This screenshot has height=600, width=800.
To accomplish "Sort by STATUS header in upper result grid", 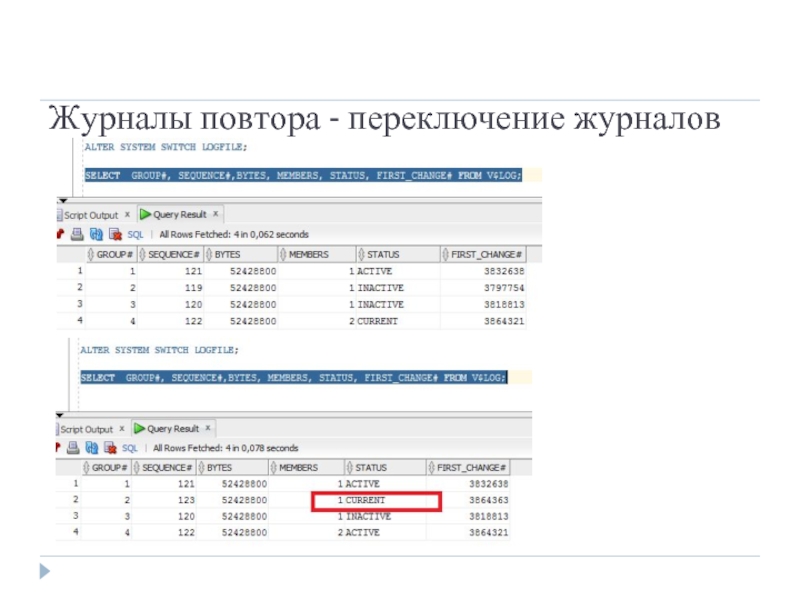I will [x=397, y=254].
